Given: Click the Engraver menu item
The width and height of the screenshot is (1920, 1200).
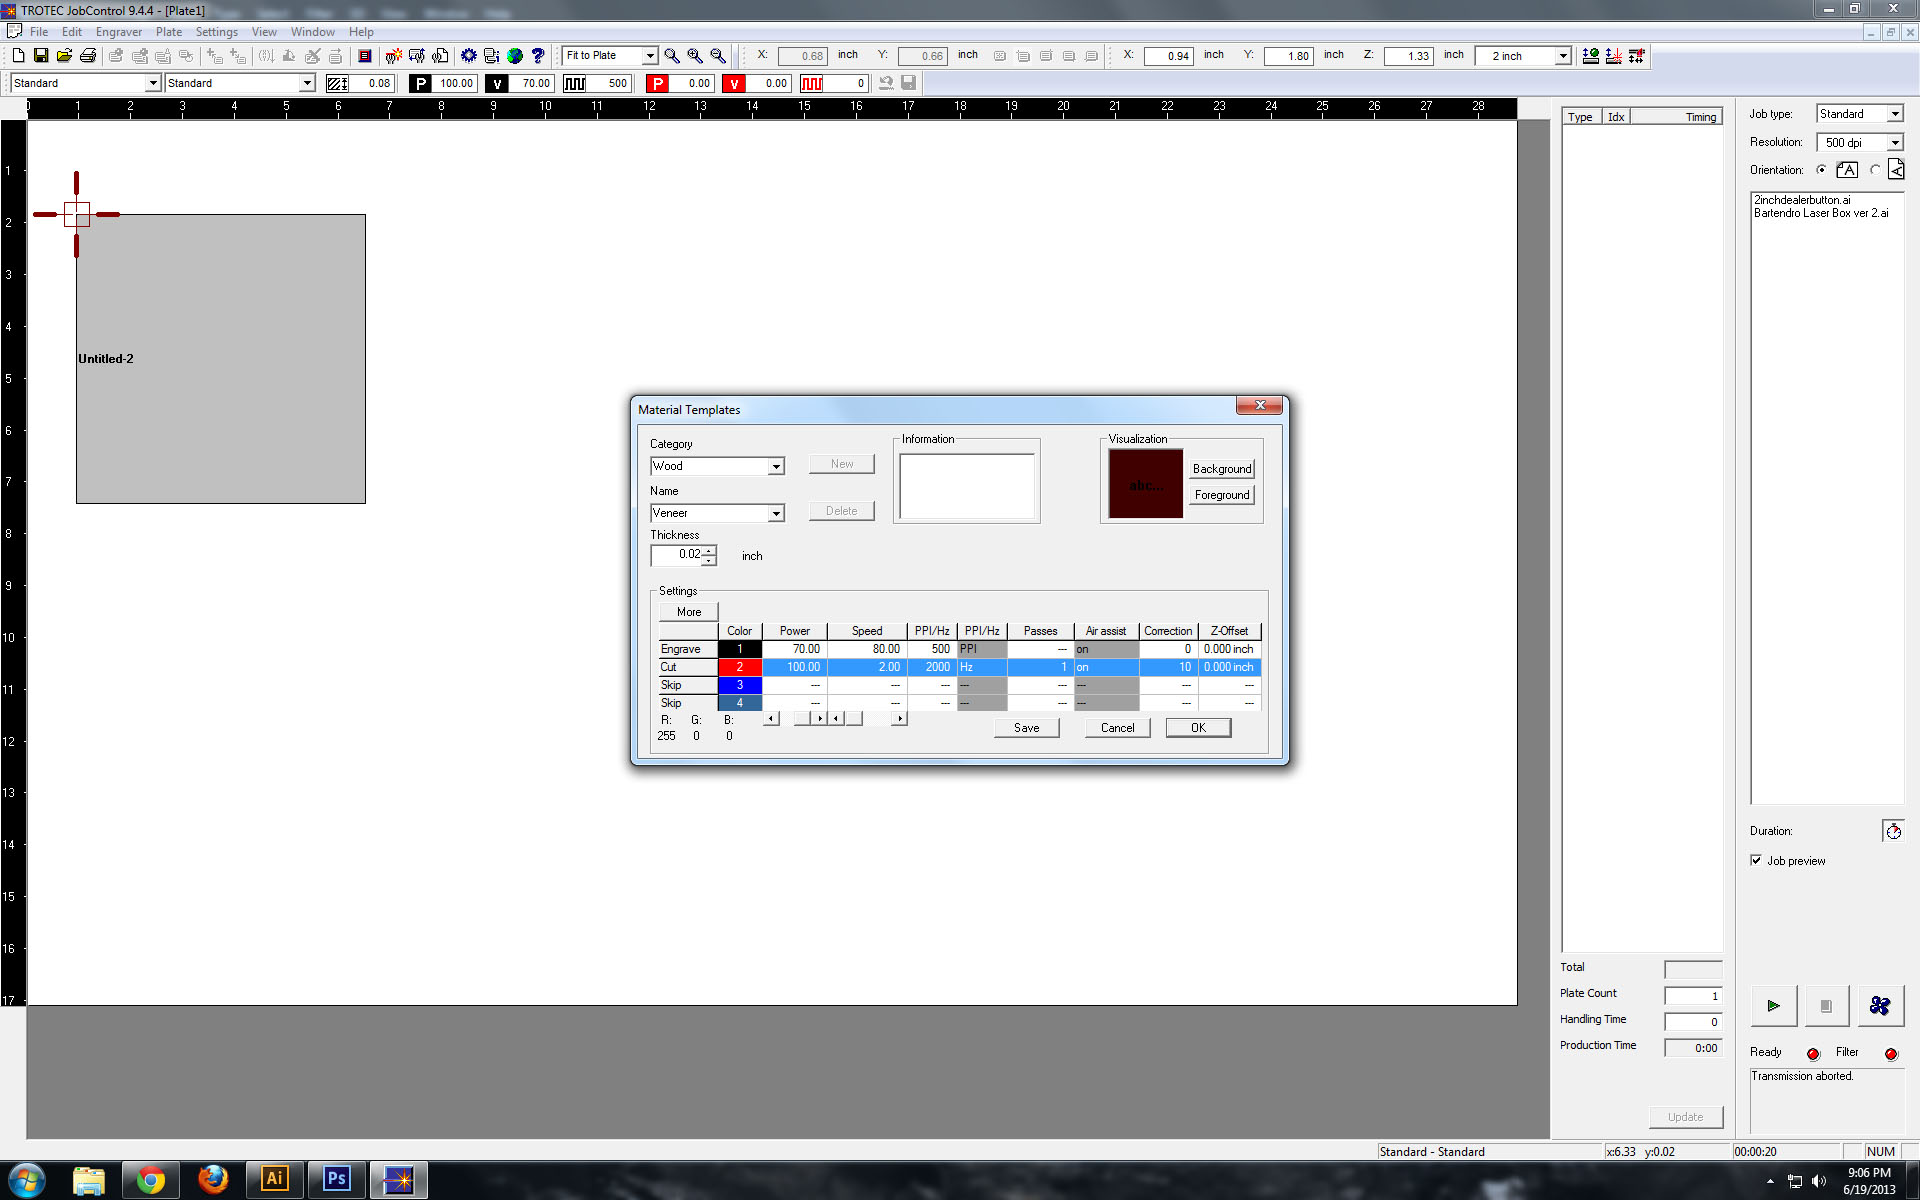Looking at the screenshot, I should point(117,32).
